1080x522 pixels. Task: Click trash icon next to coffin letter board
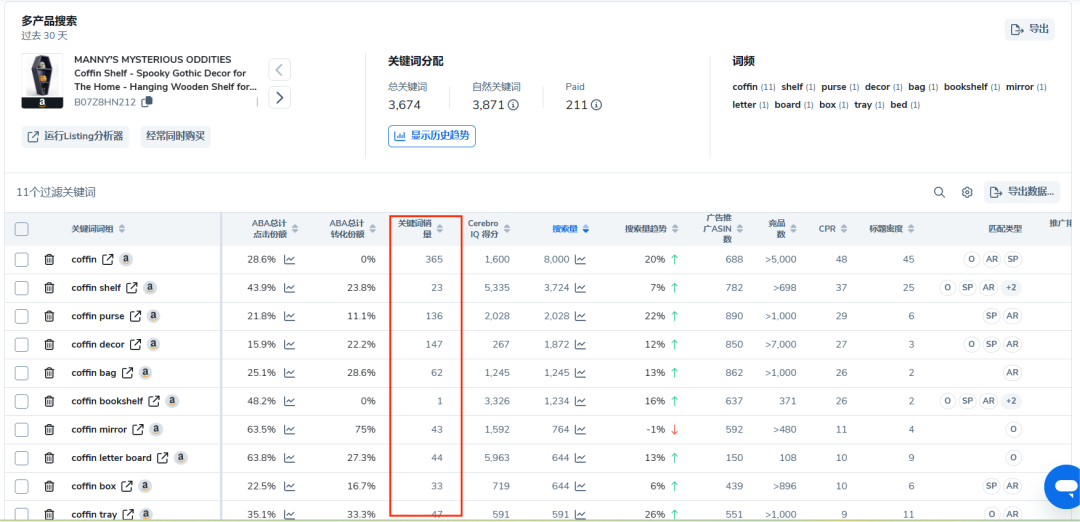pos(49,458)
